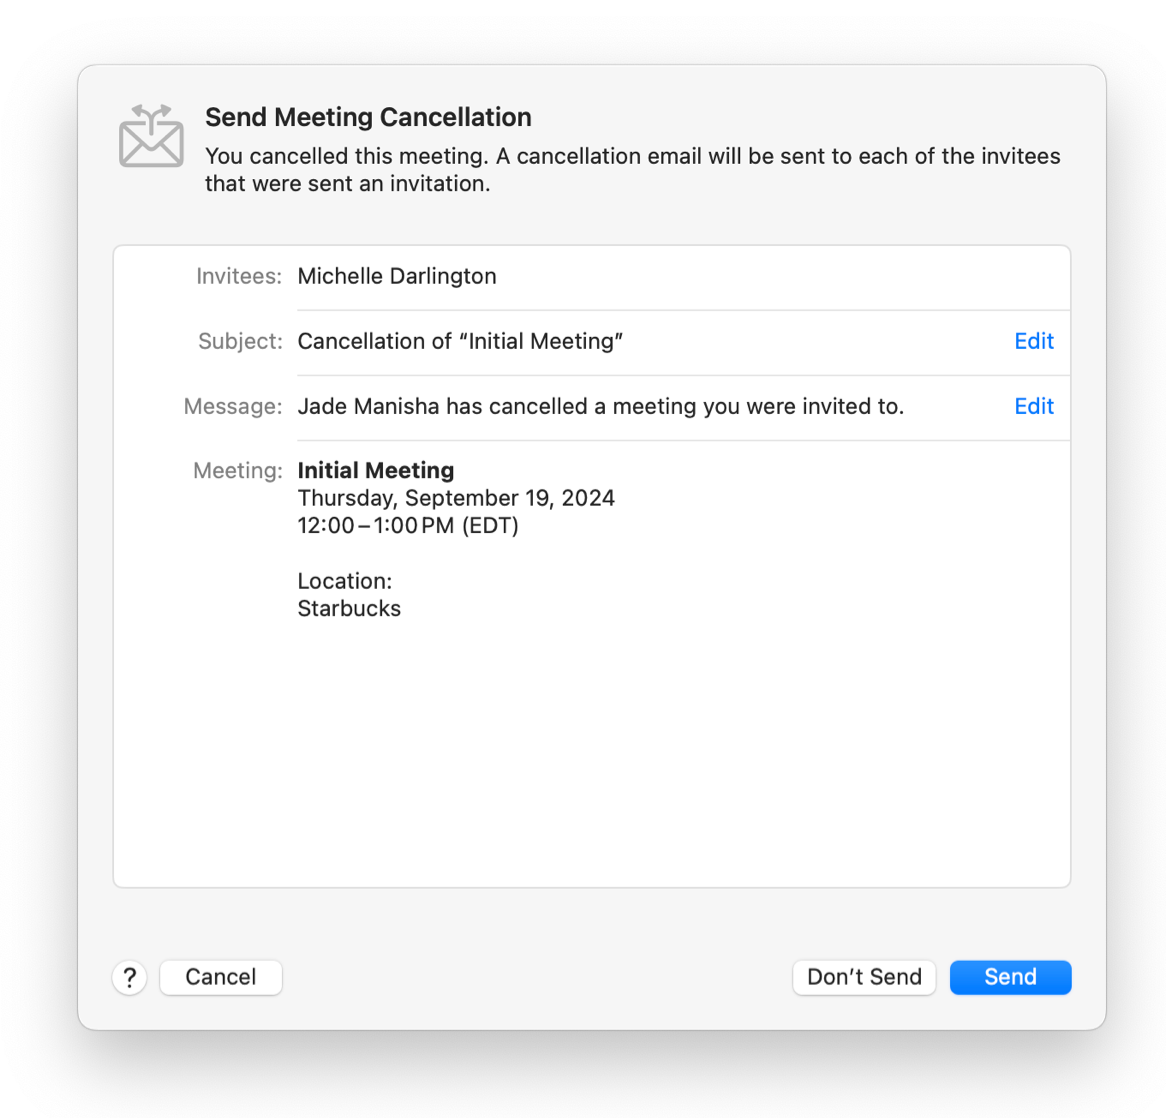Edit the cancellation Message text
Screen dimensions: 1166x1118
coord(1034,406)
